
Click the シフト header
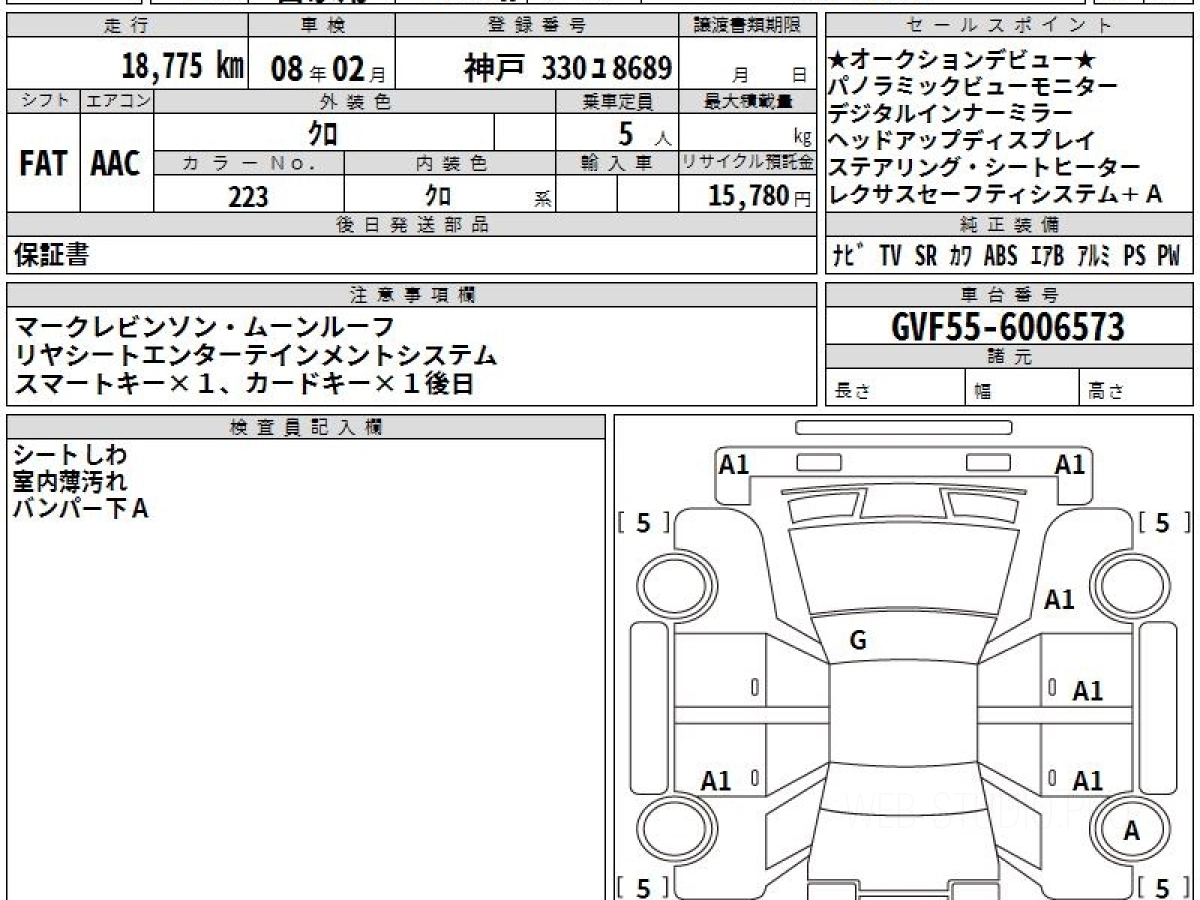tap(44, 102)
